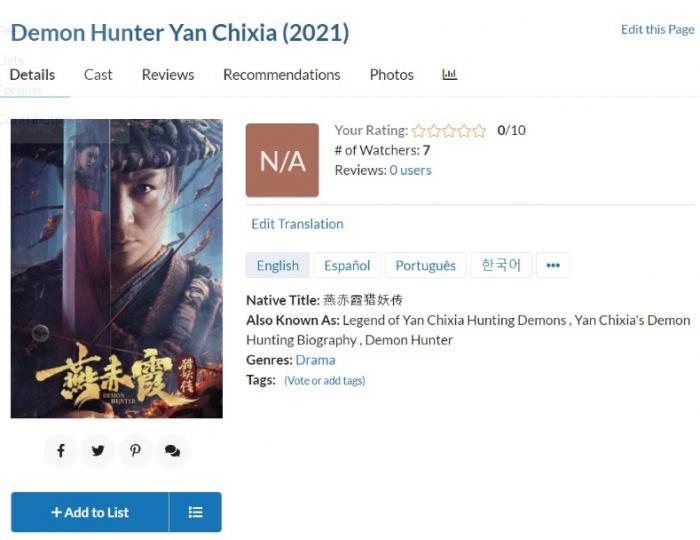Screen dimensions: 700x540
Task: View the Photos tab
Action: click(392, 75)
